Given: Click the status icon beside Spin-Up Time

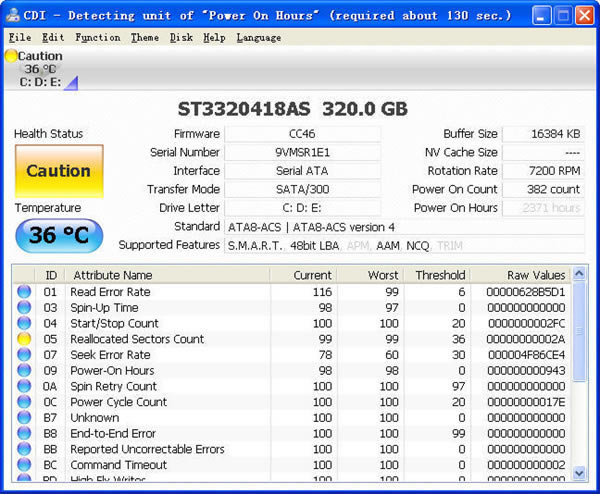Looking at the screenshot, I should (24, 308).
